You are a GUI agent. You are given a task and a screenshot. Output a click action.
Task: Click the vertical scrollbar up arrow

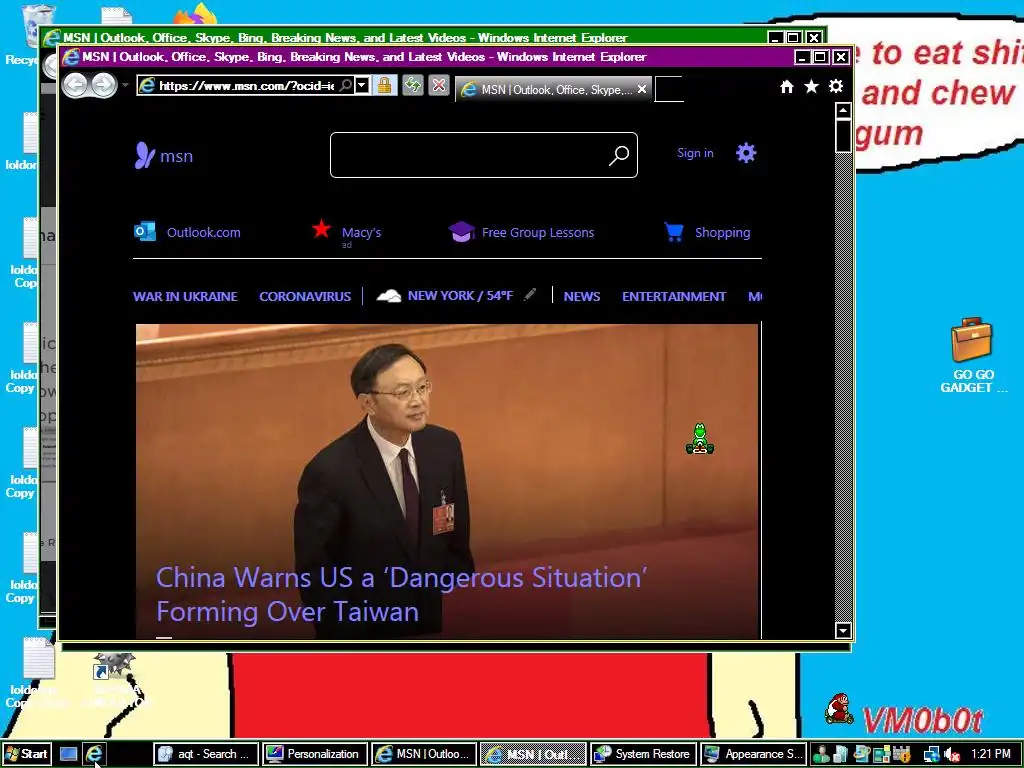[843, 110]
